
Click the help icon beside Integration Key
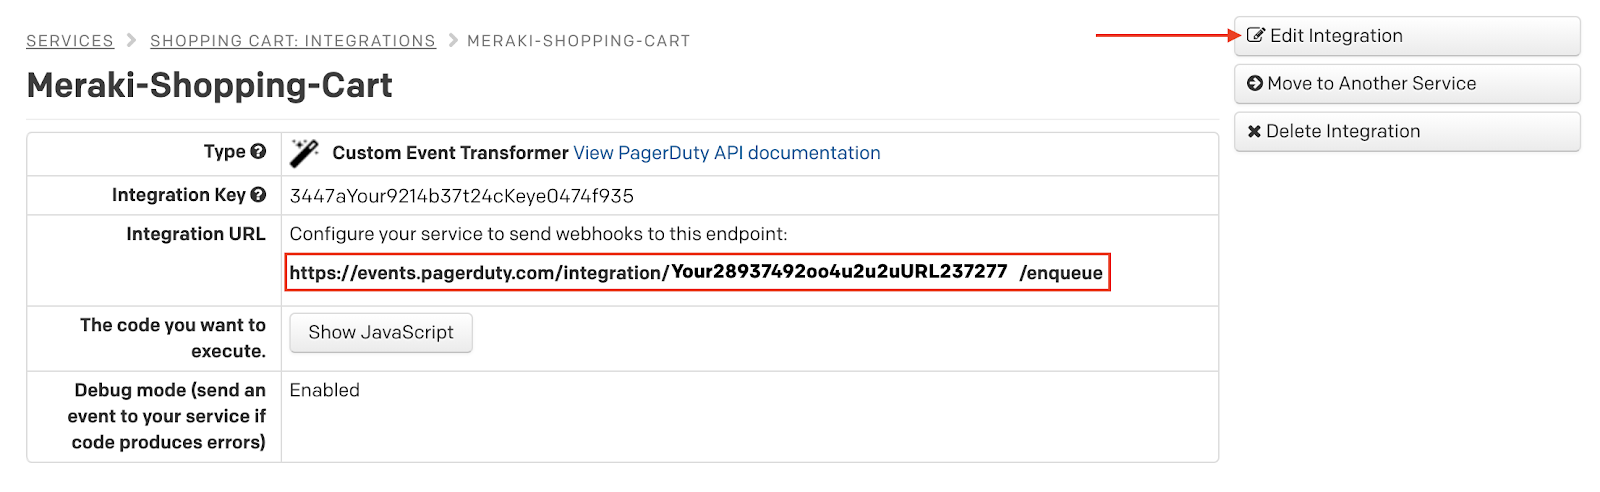[x=258, y=195]
